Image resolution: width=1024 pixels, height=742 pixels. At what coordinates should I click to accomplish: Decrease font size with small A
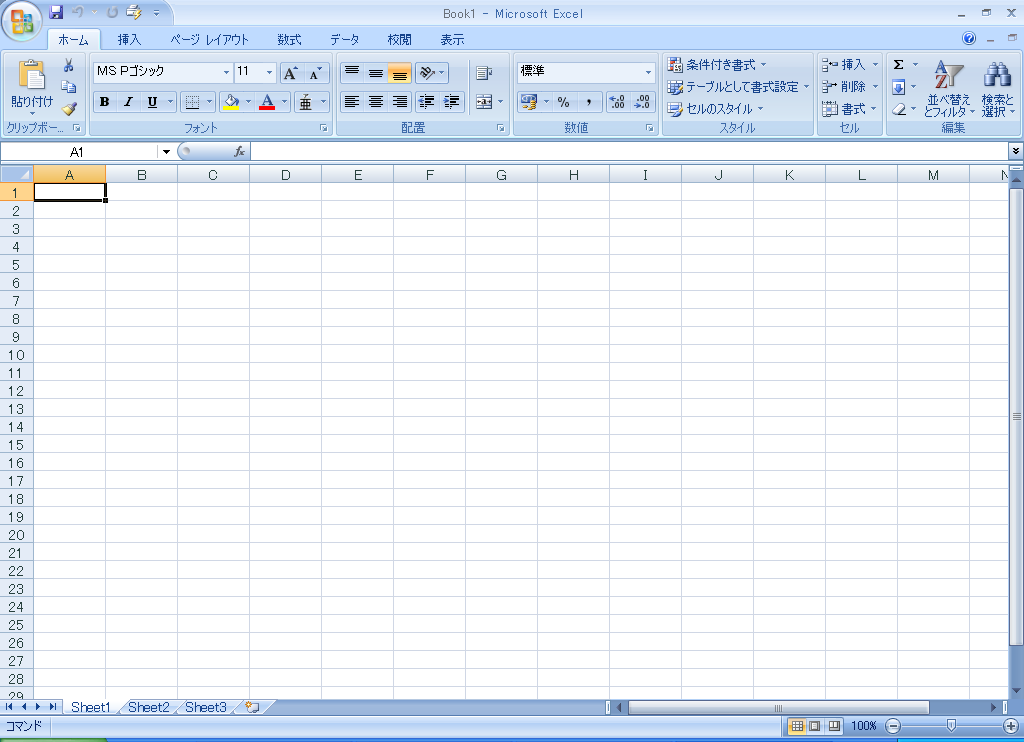tap(315, 73)
